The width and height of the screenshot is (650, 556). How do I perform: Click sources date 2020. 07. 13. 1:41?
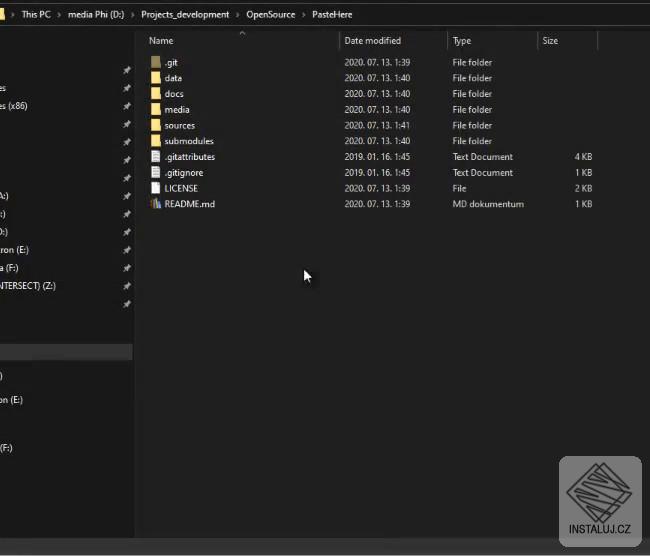tap(377, 125)
